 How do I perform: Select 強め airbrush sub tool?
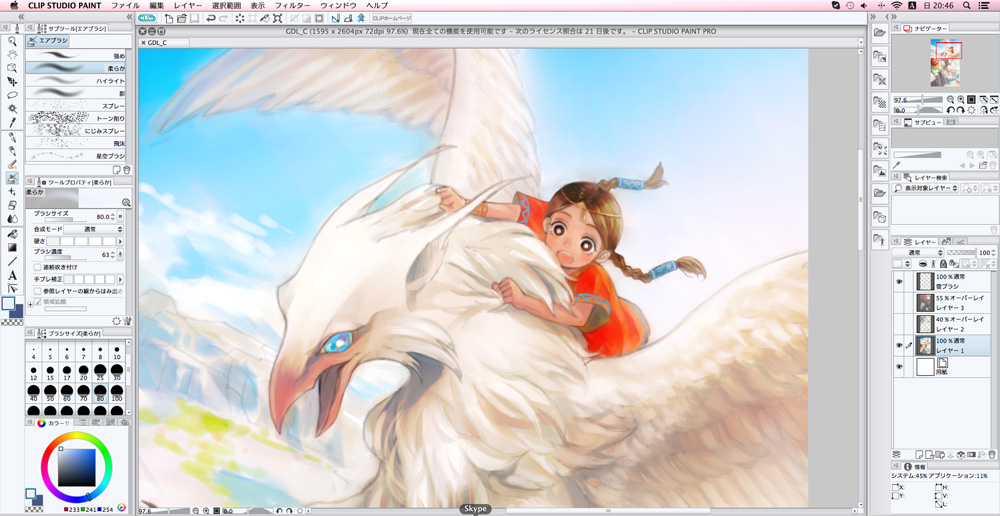coord(75,55)
